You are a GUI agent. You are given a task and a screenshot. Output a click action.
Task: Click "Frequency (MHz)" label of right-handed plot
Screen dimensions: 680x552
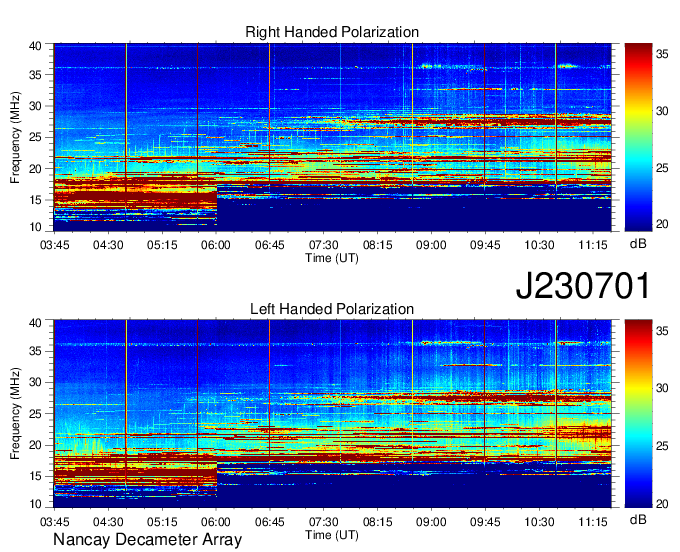(x=15, y=137)
